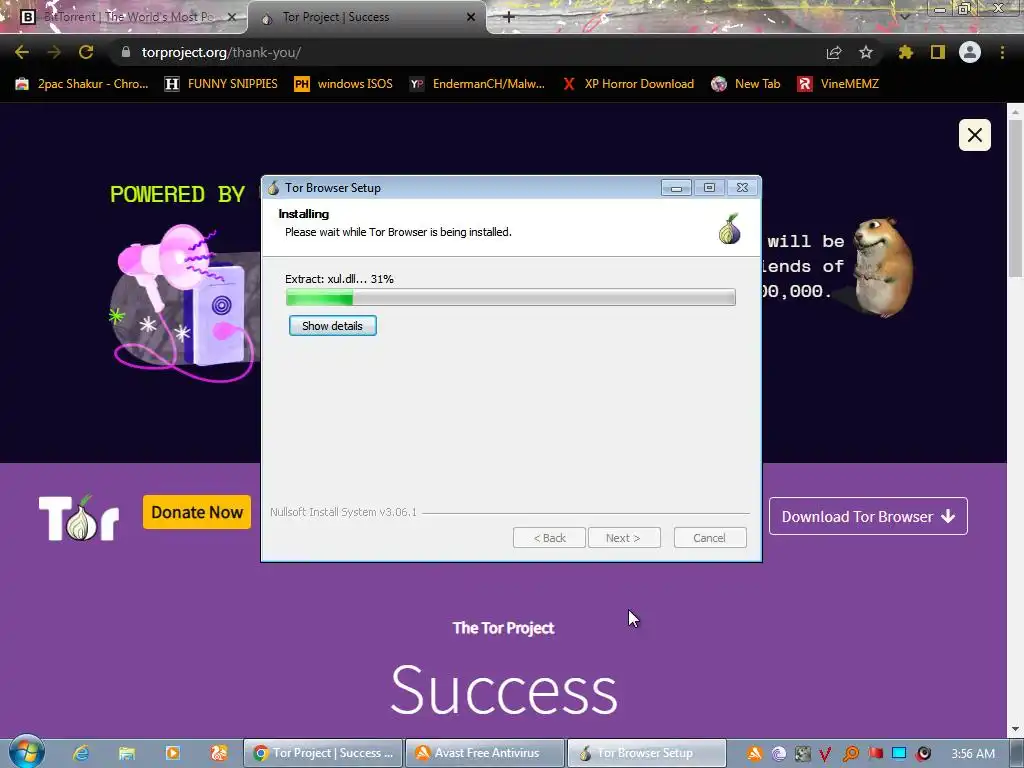Viewport: 1024px width, 768px height.
Task: Click the Avast tray icon
Action: point(754,754)
